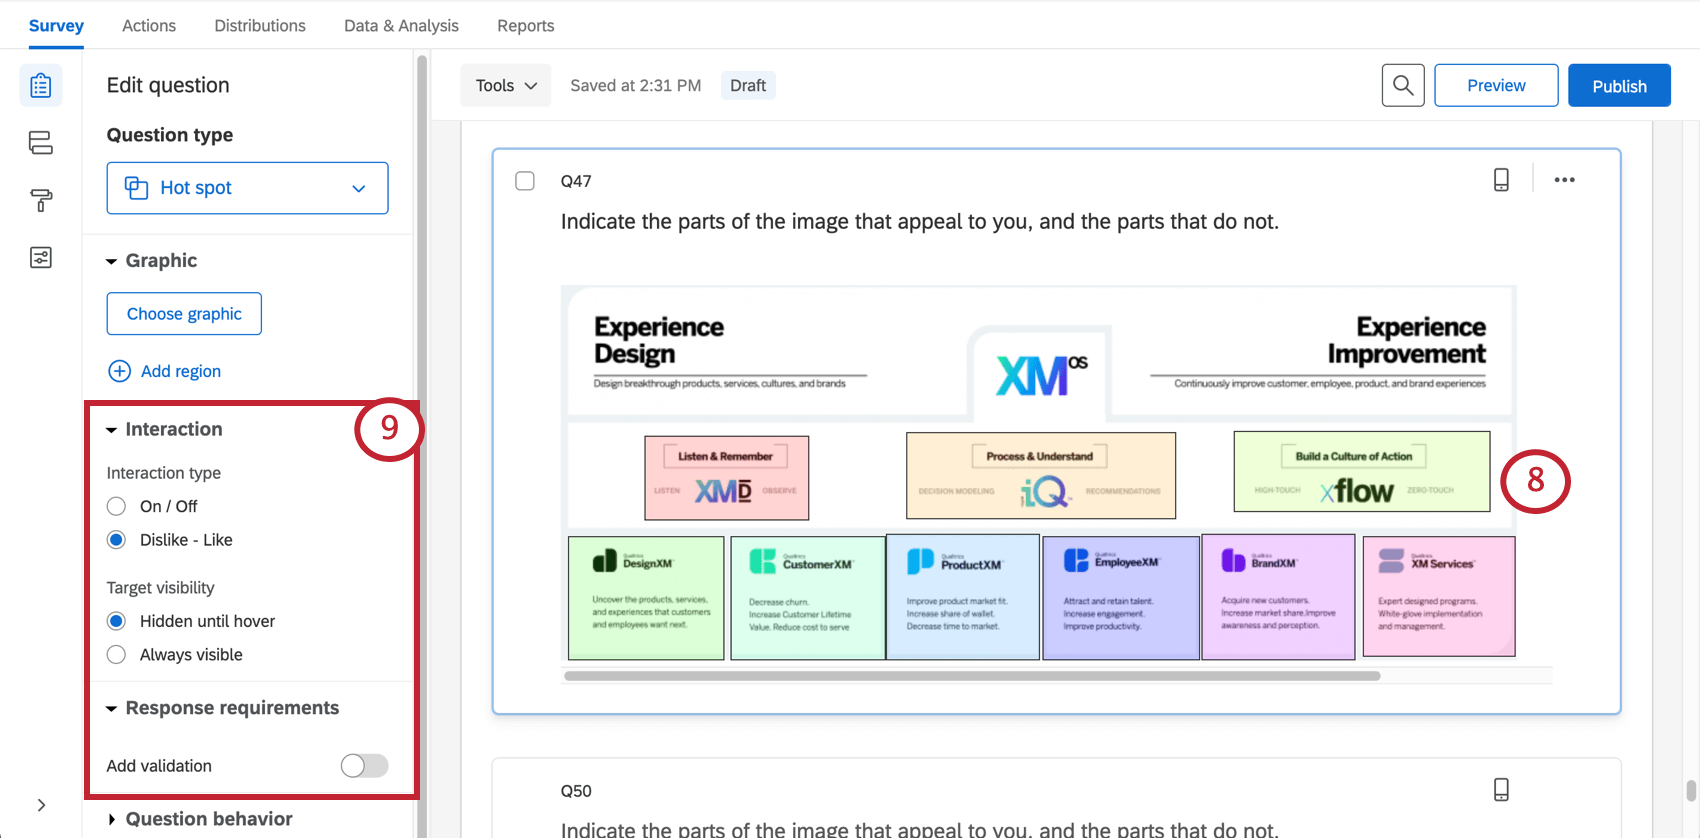Open the Hot spot question type dropdown
This screenshot has width=1700, height=838.
click(x=248, y=188)
